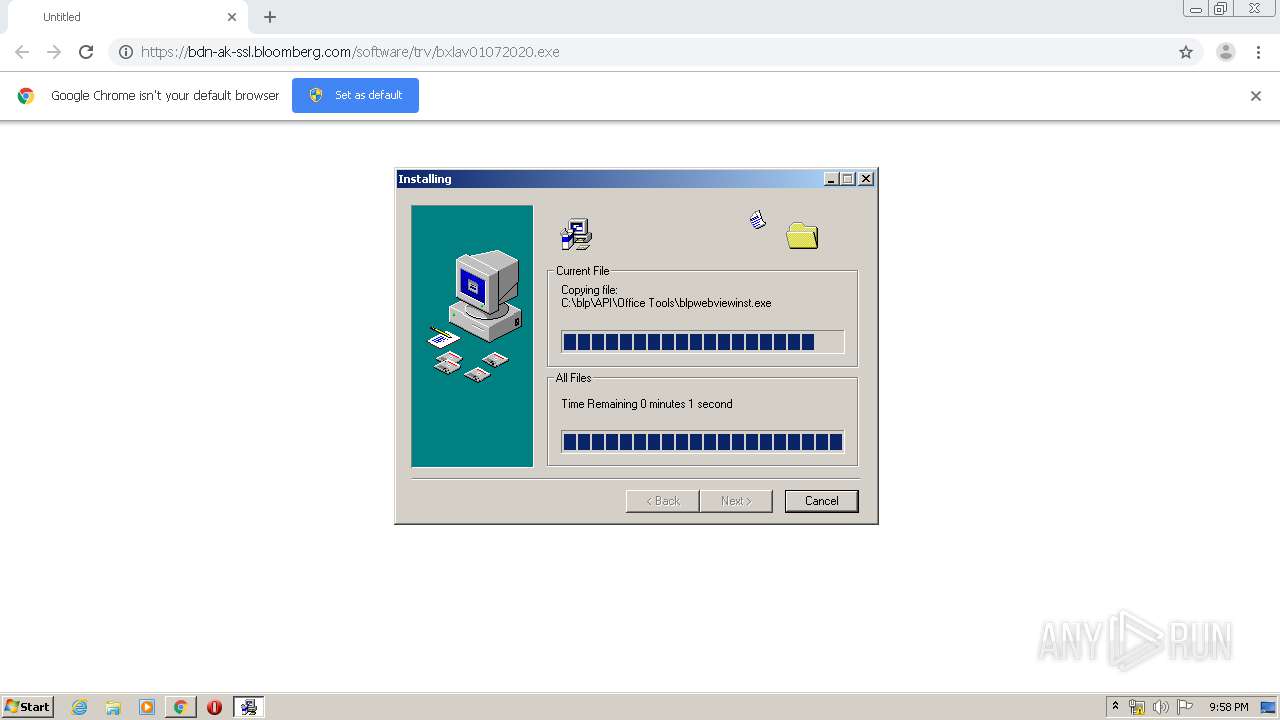The width and height of the screenshot is (1280, 720).
Task: Click the Action Center flag icon
Action: tap(1185, 707)
